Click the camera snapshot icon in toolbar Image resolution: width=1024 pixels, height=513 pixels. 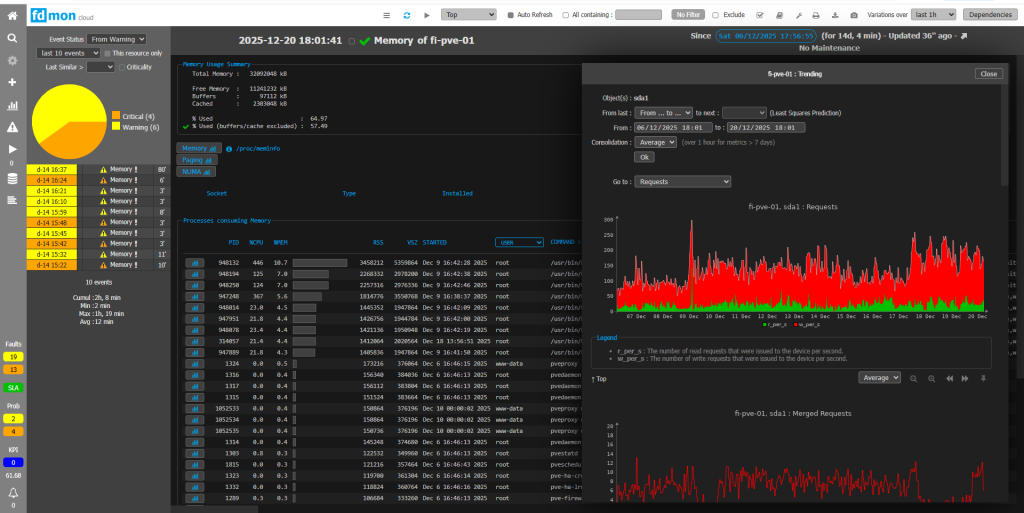pyautogui.click(x=853, y=15)
